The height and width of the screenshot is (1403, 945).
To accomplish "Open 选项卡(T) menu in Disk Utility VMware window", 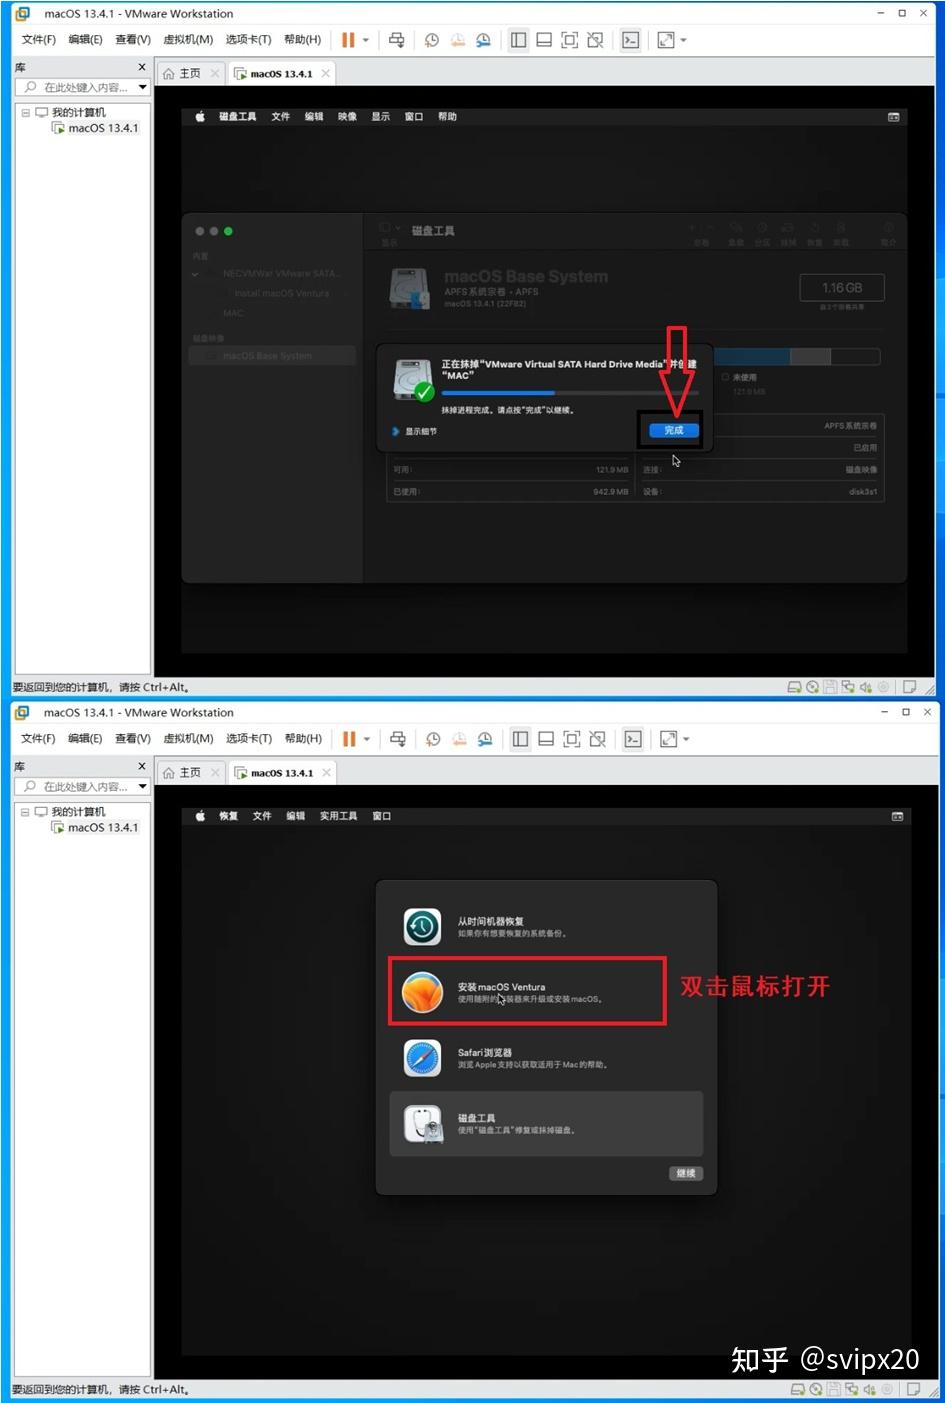I will (x=248, y=40).
